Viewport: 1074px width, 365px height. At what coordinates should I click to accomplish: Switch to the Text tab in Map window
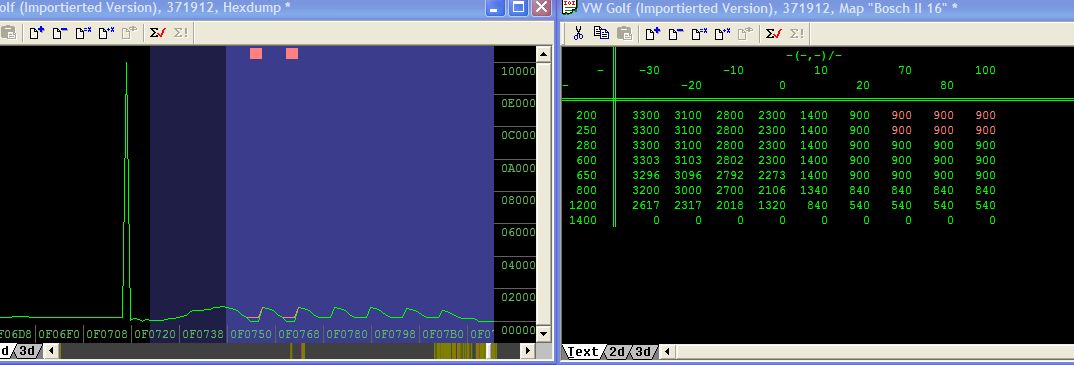click(583, 351)
